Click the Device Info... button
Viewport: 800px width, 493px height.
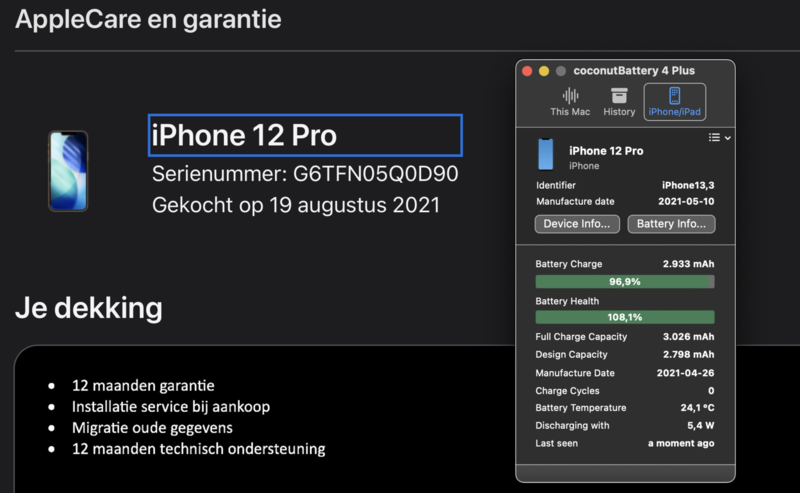578,224
